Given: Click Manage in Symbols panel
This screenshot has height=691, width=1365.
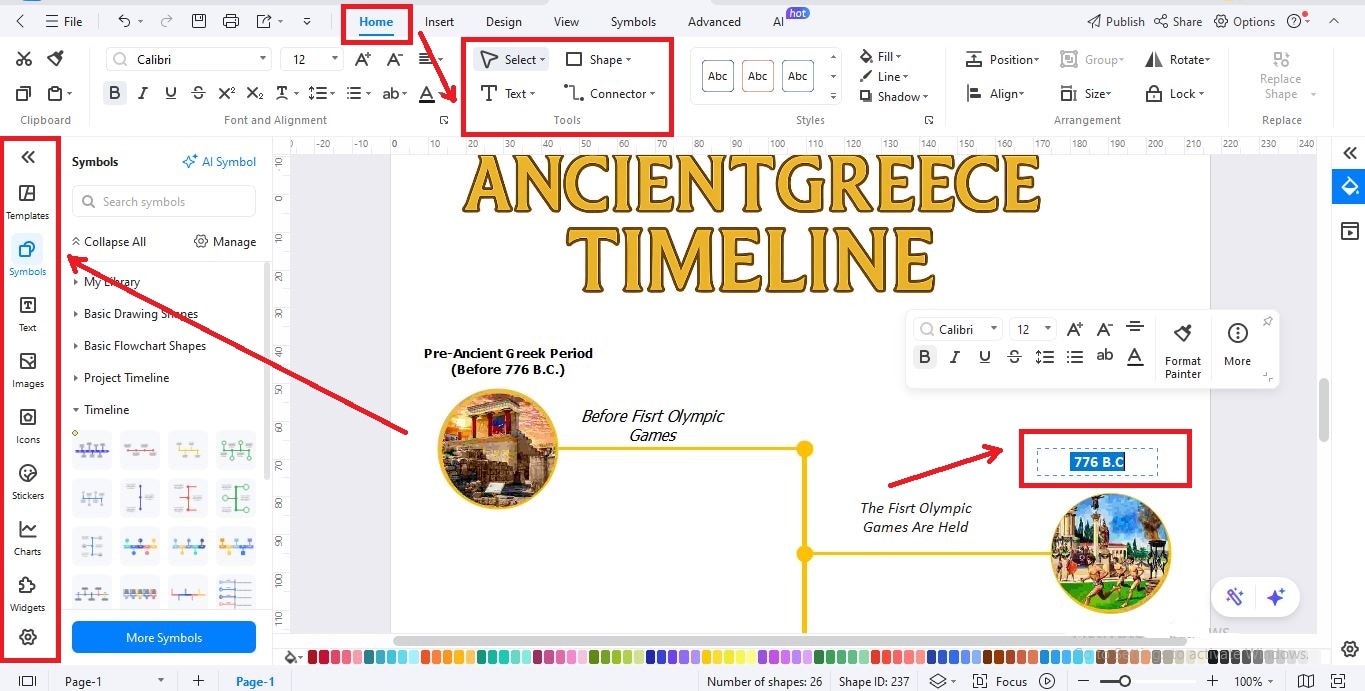Looking at the screenshot, I should coord(225,241).
